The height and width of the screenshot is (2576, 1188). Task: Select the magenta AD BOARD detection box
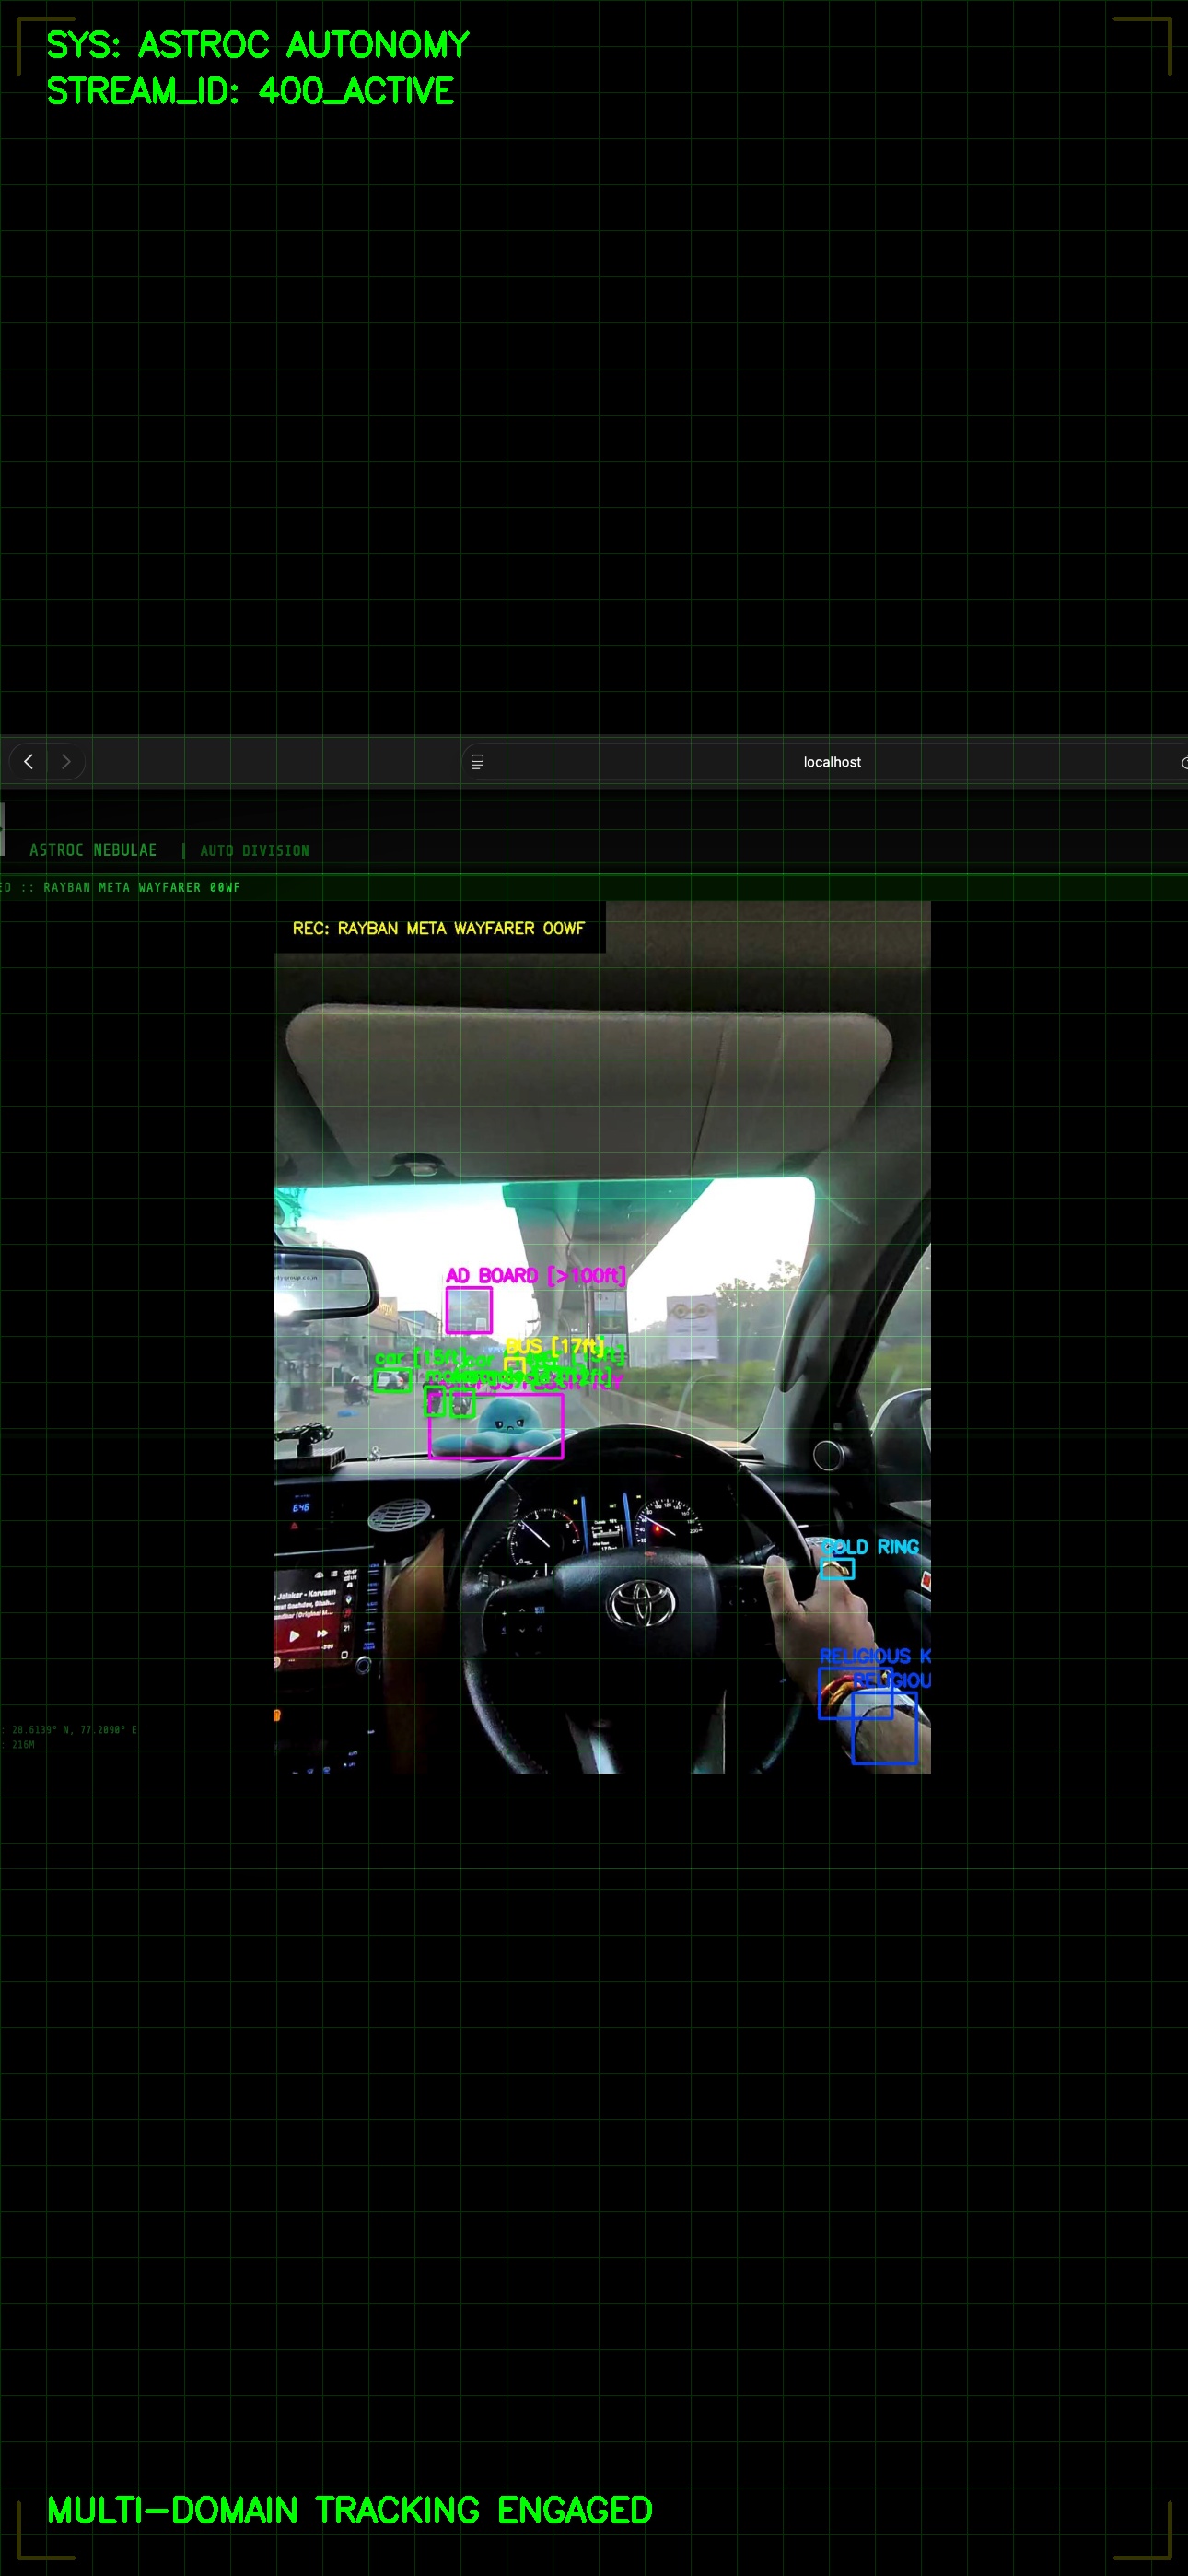tap(468, 1310)
